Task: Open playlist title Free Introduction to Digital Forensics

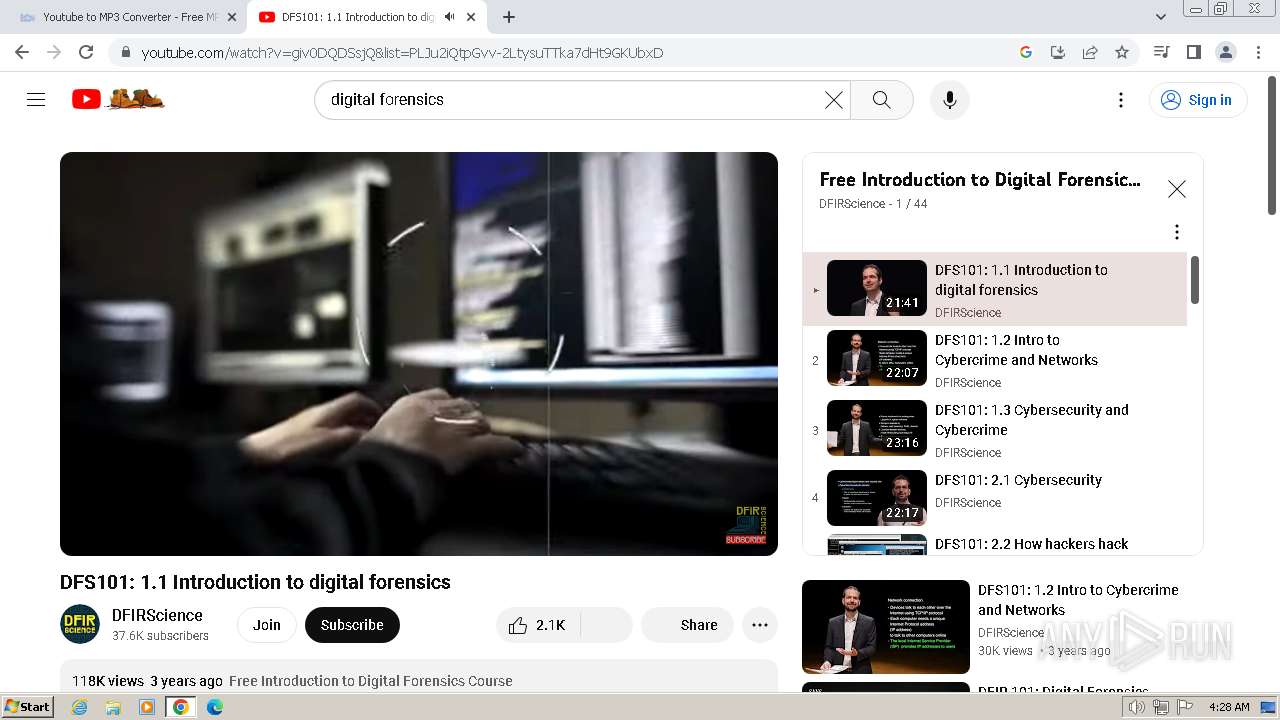Action: click(980, 180)
